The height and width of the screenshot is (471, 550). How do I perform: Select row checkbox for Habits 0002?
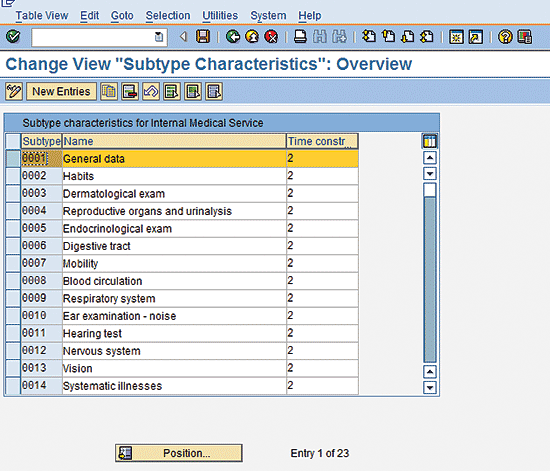(13, 176)
